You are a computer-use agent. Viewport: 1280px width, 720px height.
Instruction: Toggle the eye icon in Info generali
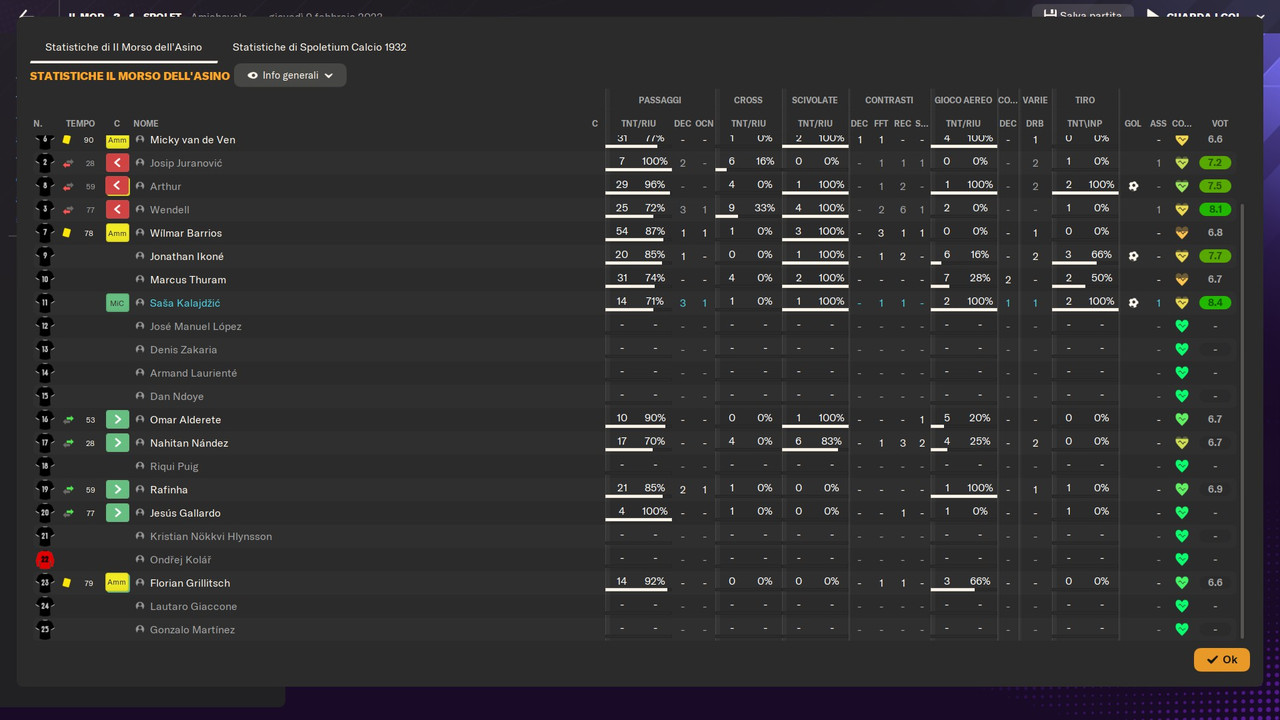[253, 75]
